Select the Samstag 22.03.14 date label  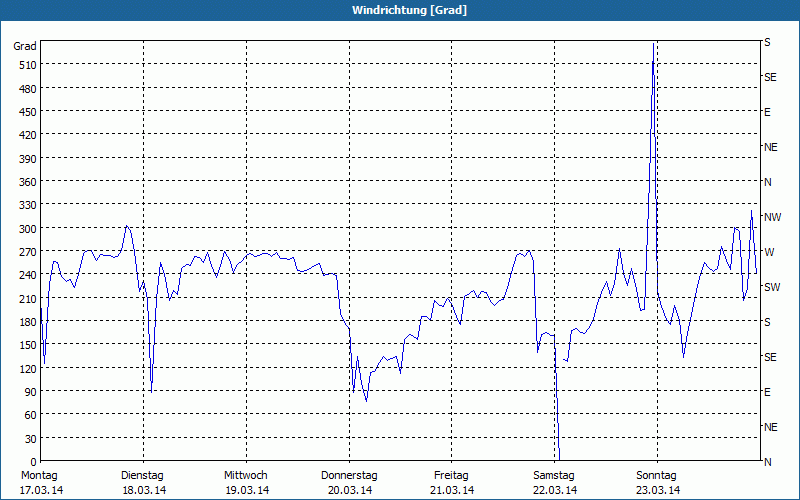[x=555, y=483]
